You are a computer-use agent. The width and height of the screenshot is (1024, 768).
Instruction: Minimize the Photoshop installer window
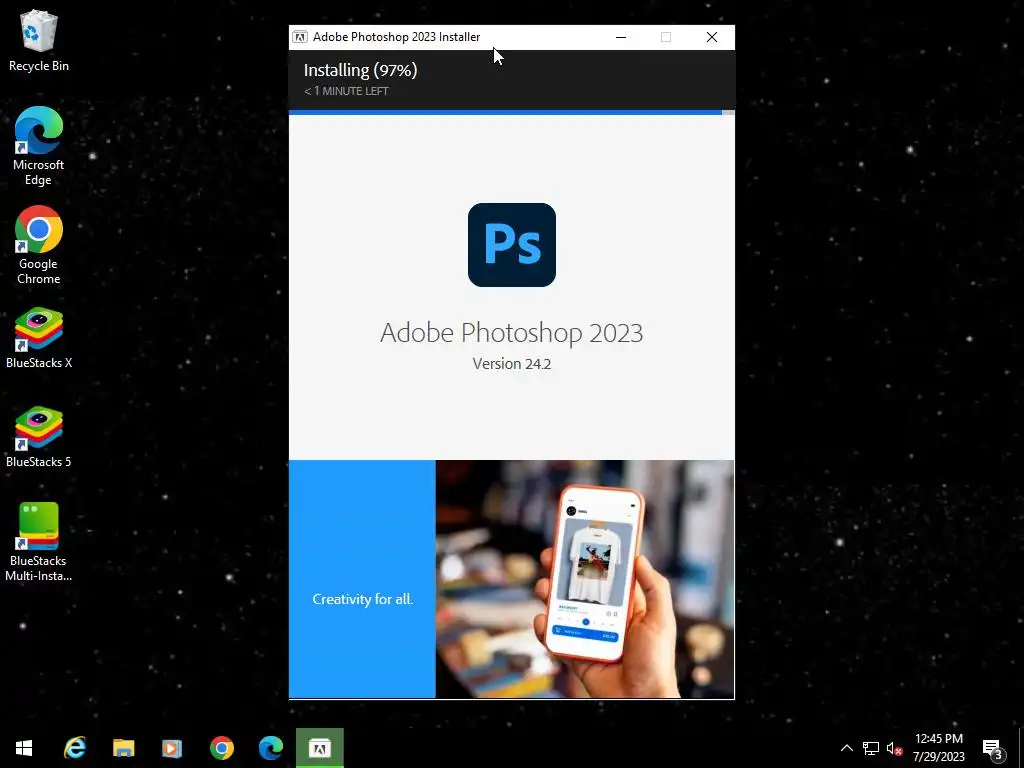click(x=621, y=37)
